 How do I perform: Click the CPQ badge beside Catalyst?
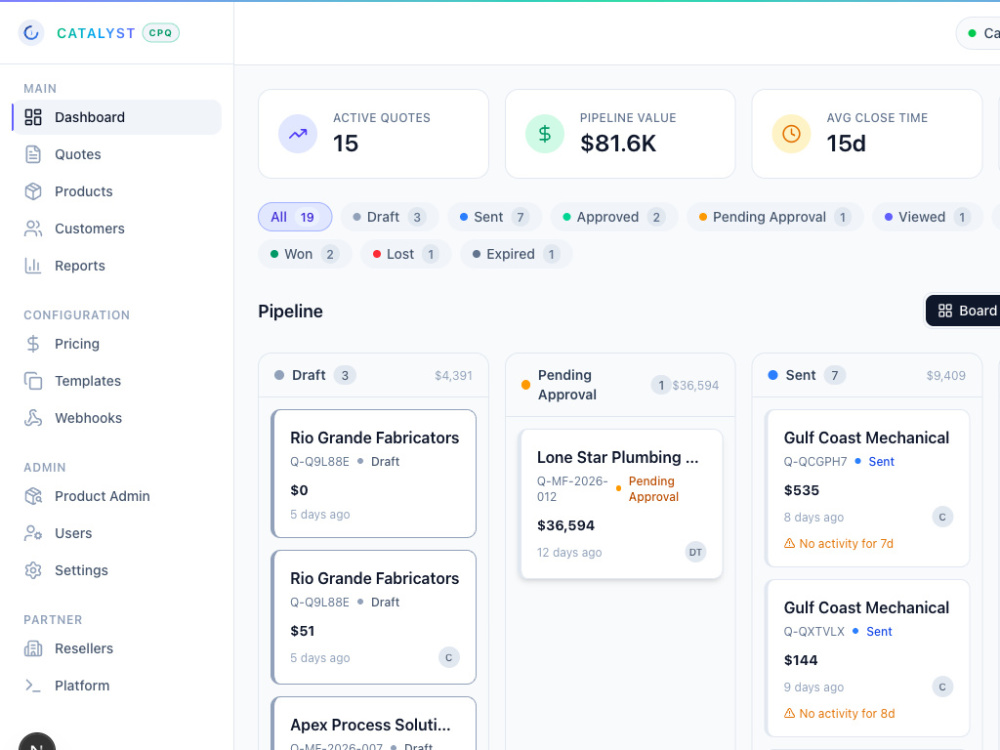pyautogui.click(x=161, y=33)
